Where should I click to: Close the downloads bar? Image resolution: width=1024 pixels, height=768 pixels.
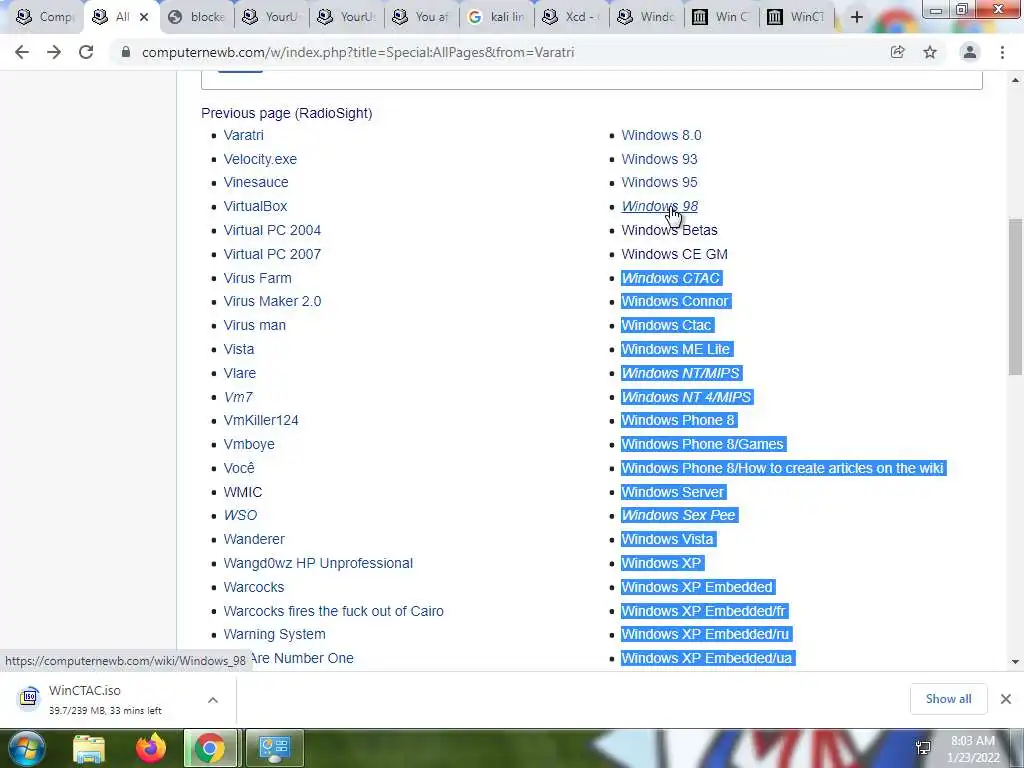1006,699
